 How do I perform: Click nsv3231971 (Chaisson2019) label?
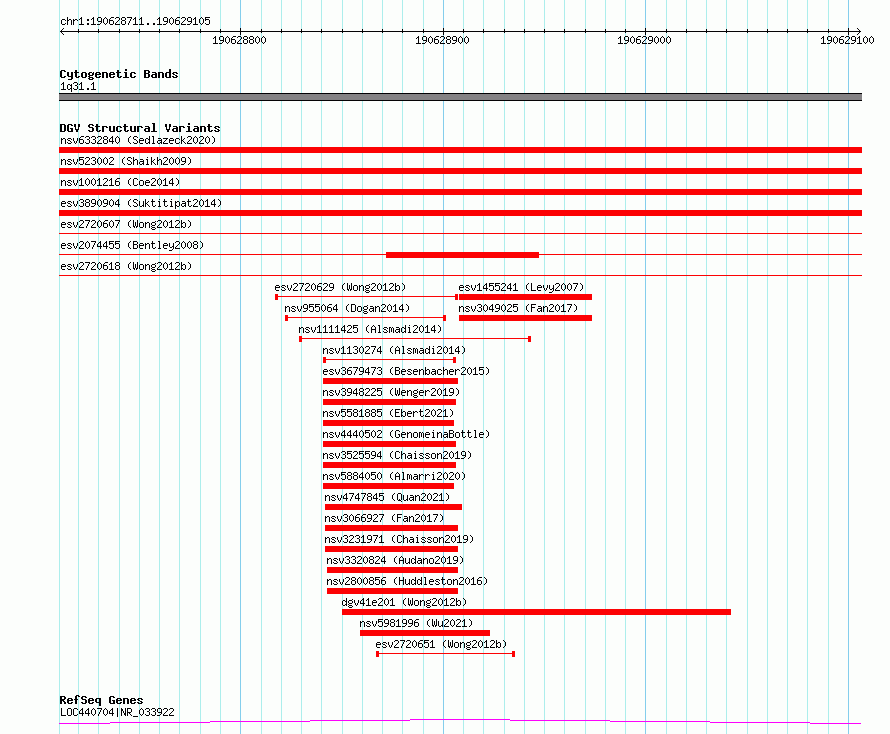point(399,539)
